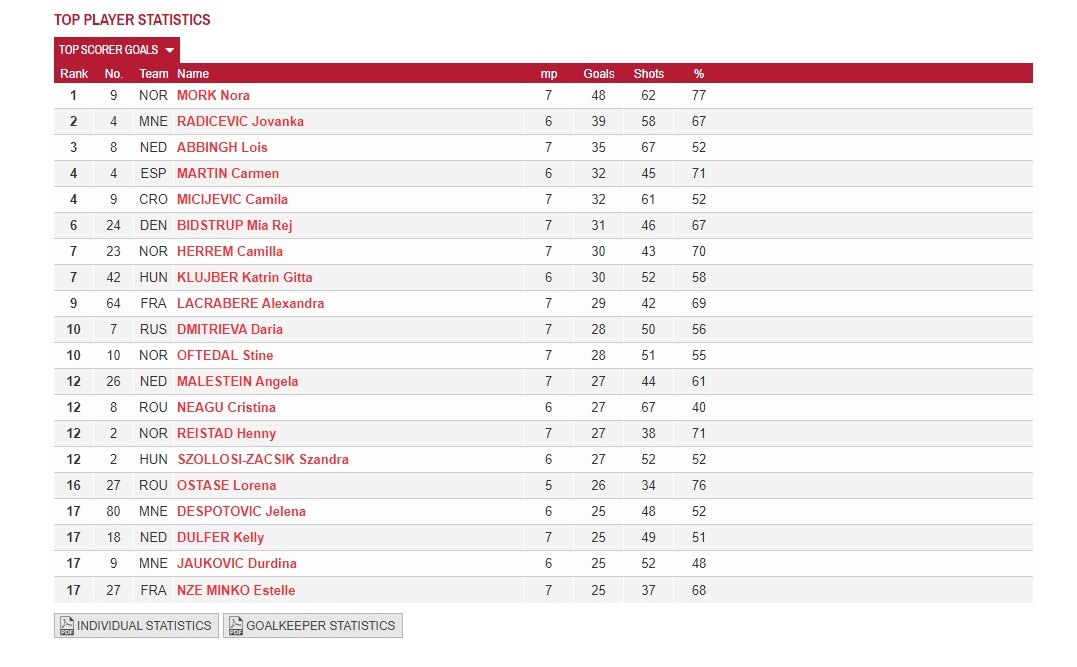Click the SZOLLOSI-ZACSIK Szandra name link
Screen dimensions: 1077x667
[x=262, y=460]
